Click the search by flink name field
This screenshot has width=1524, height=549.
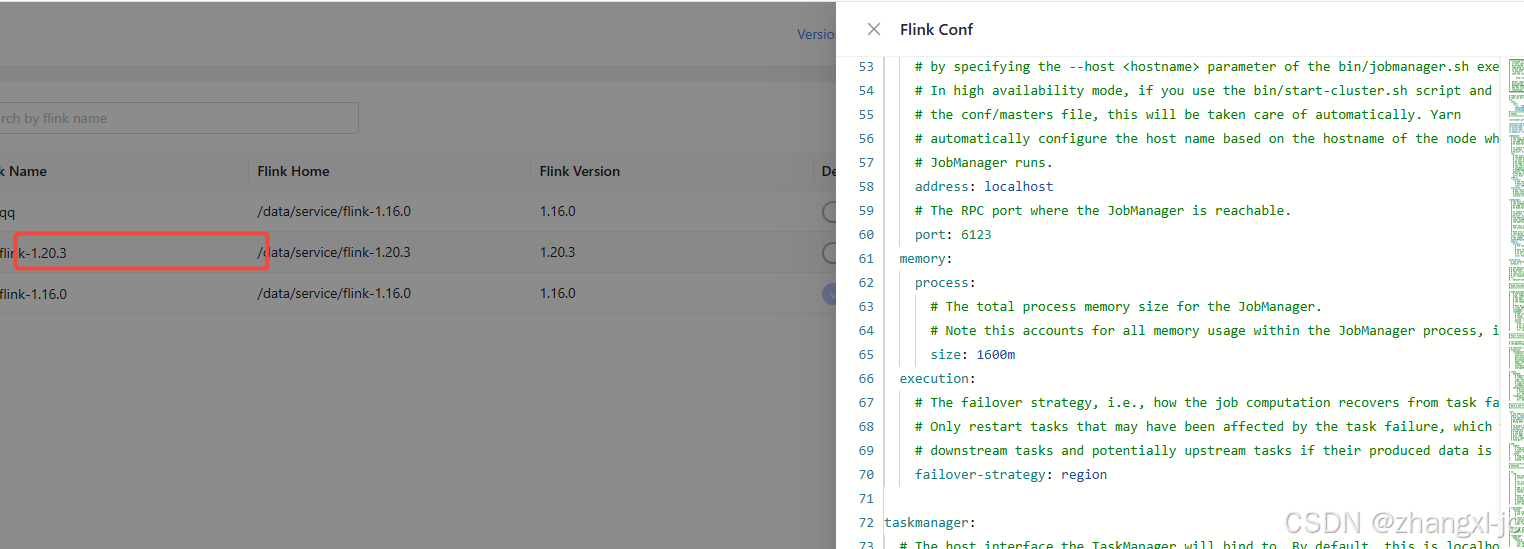178,118
